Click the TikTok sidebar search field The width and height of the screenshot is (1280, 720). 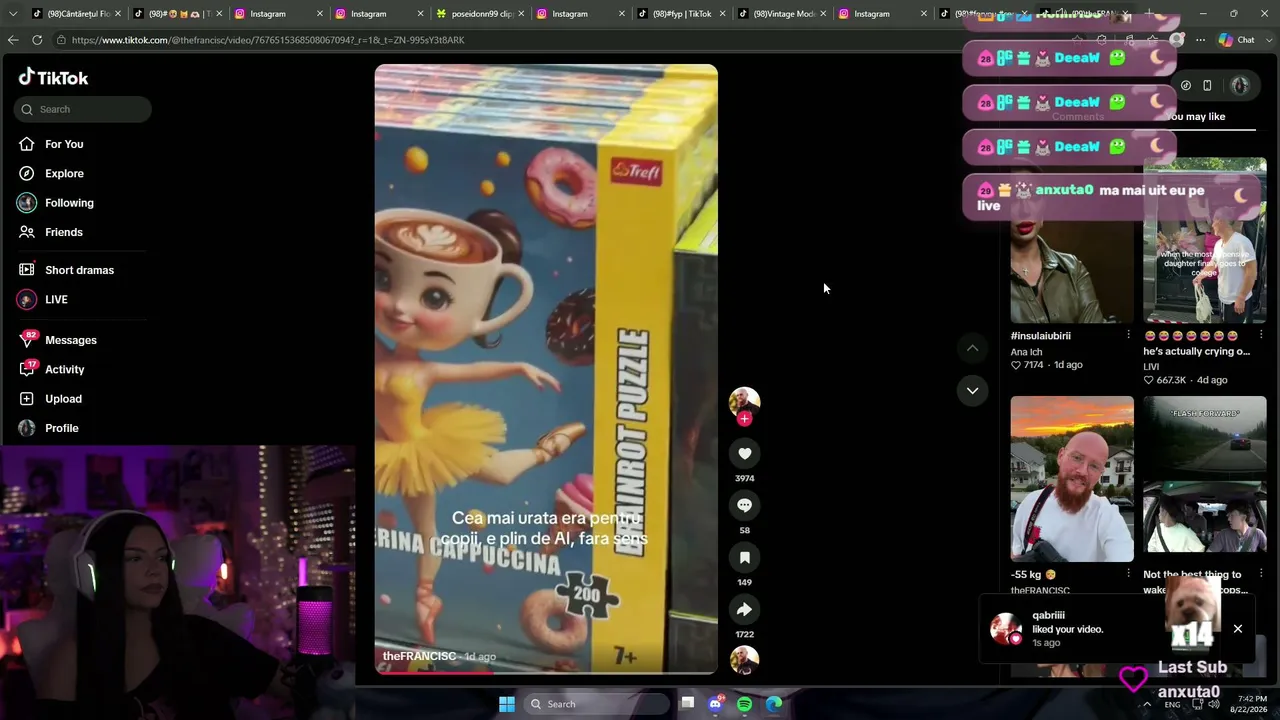(83, 109)
